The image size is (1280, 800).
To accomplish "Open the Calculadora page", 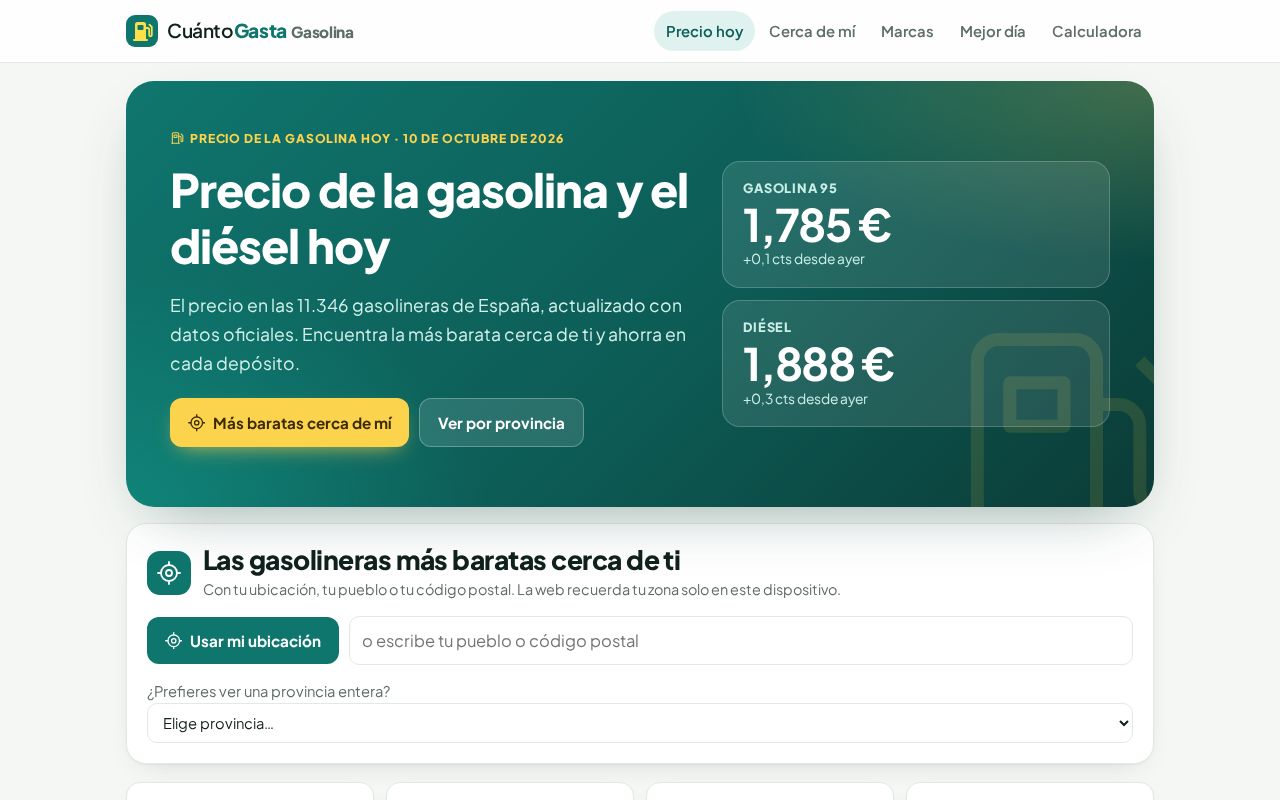I will (x=1097, y=31).
